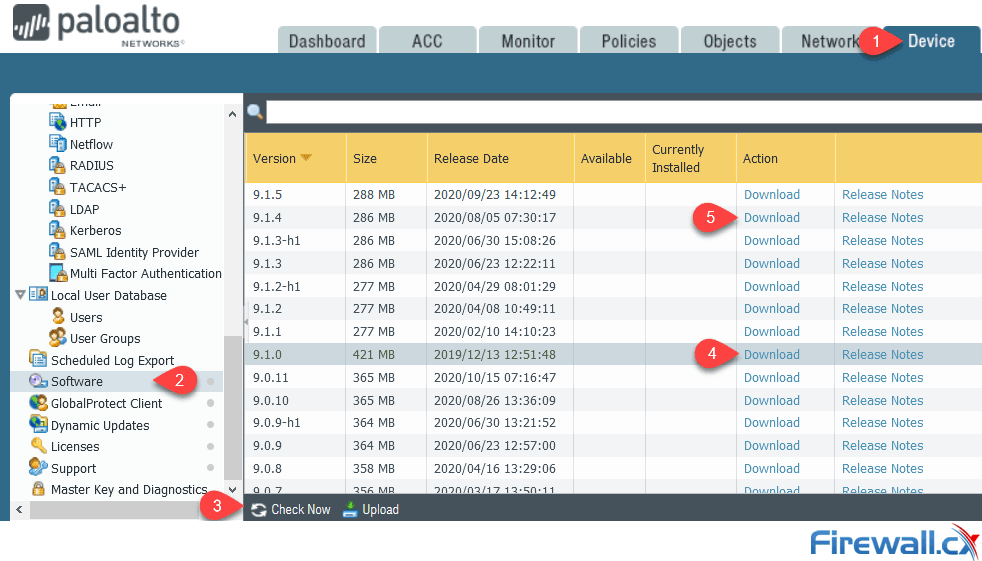This screenshot has width=982, height=561.
Task: Click the Upload arrow icon
Action: coord(350,510)
